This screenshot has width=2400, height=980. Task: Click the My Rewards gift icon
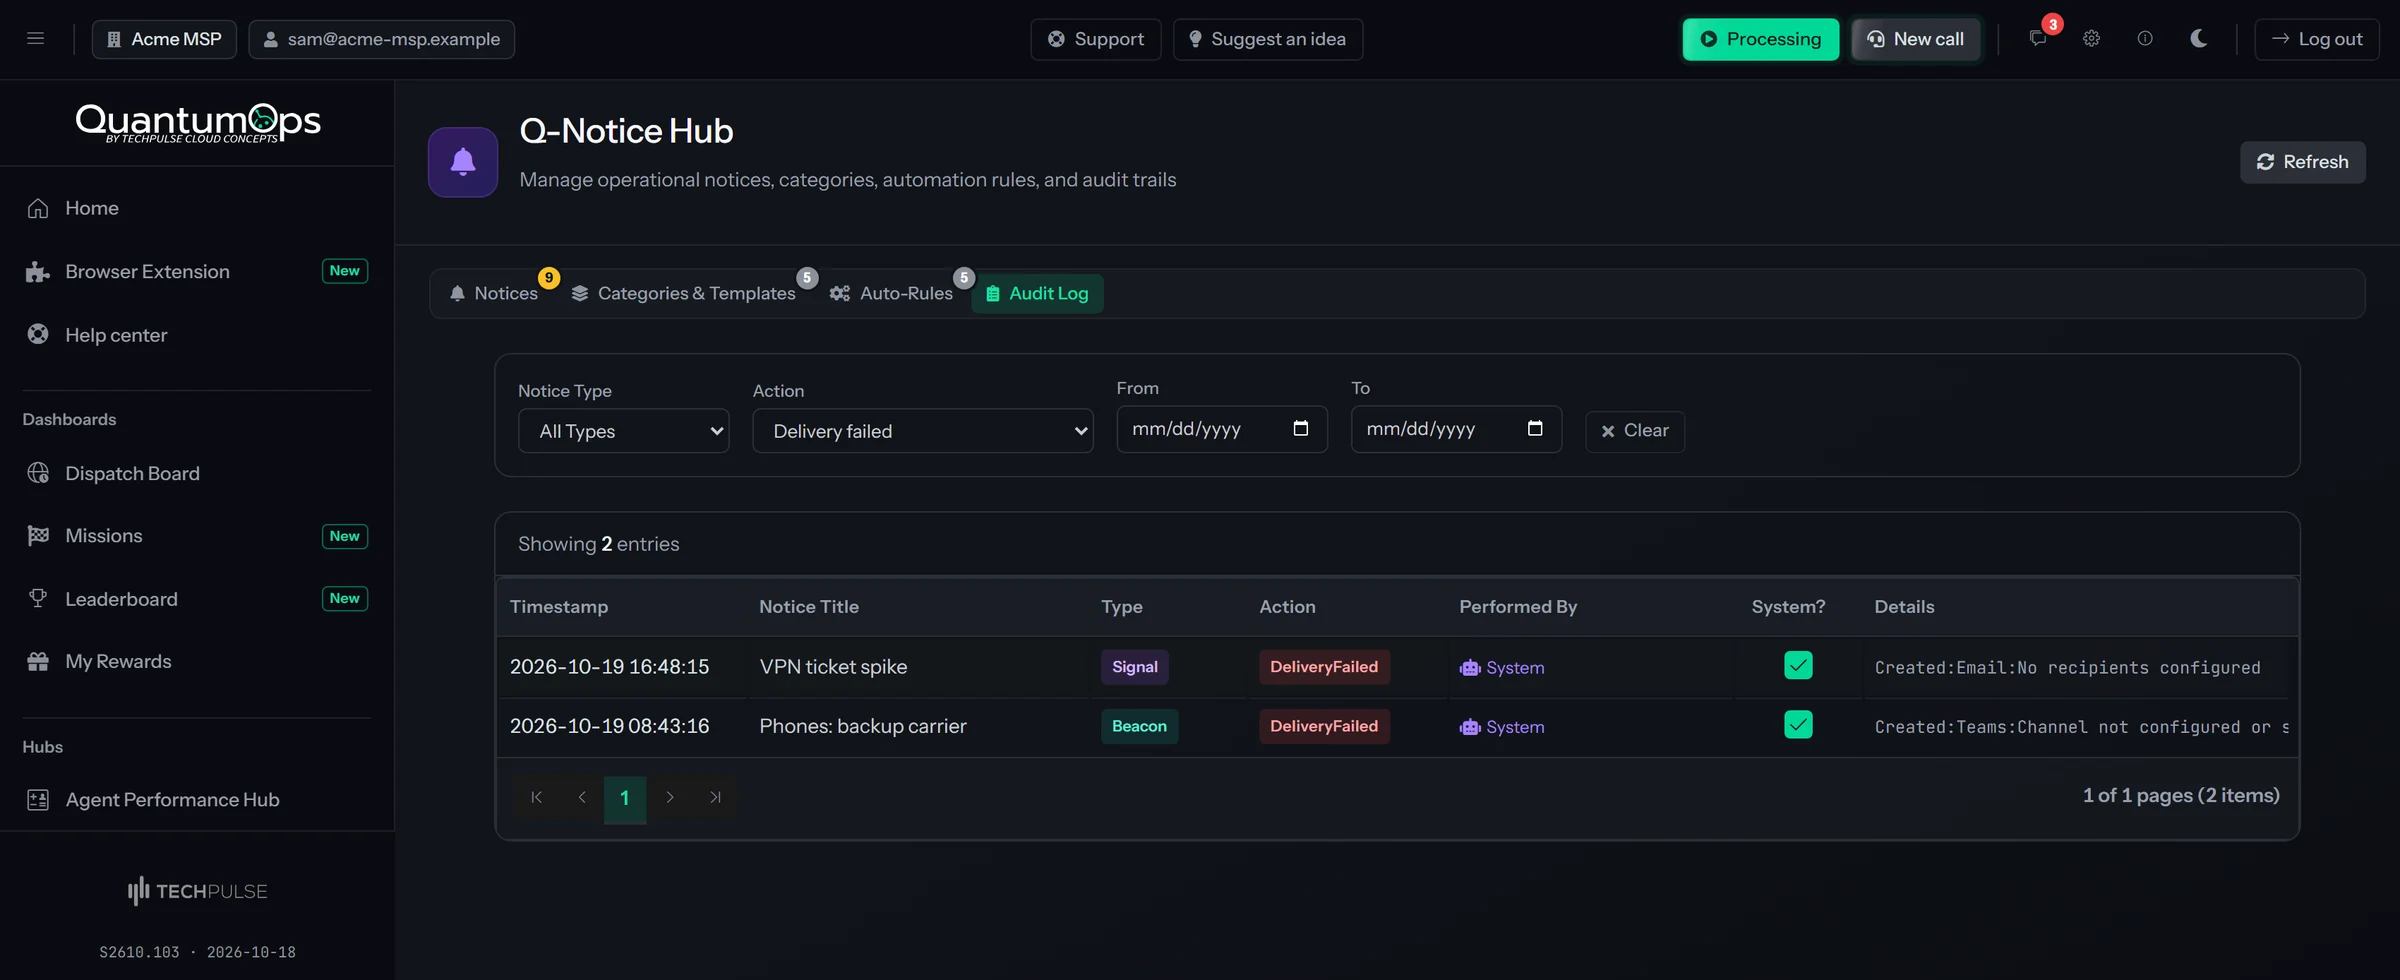click(x=38, y=661)
